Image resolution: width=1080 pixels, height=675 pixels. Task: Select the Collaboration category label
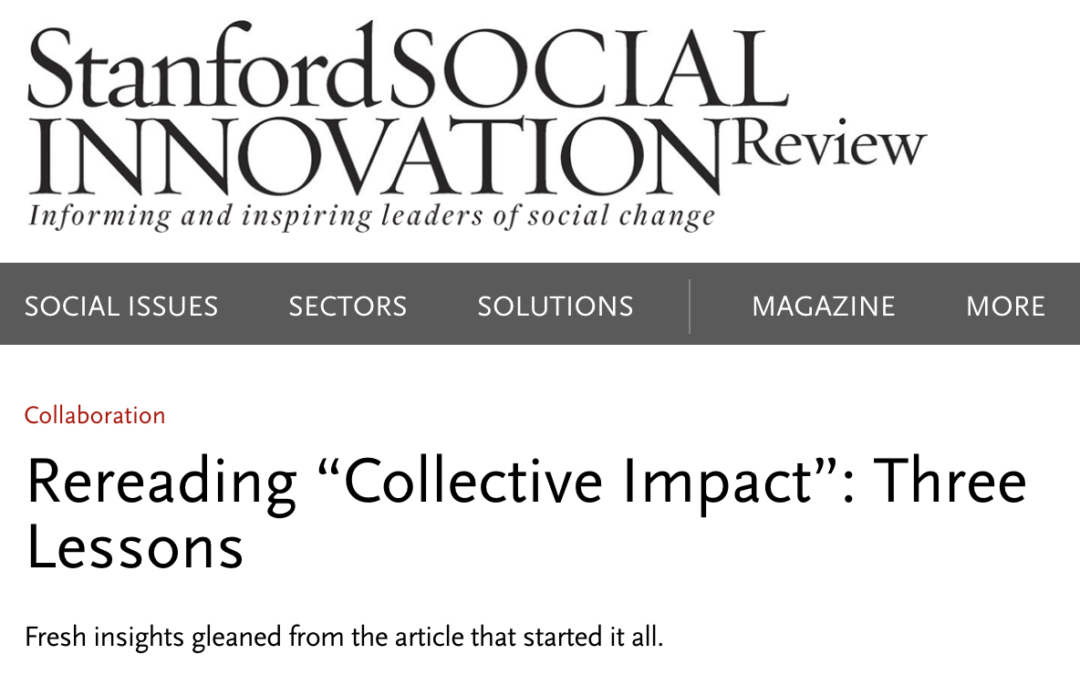[95, 415]
